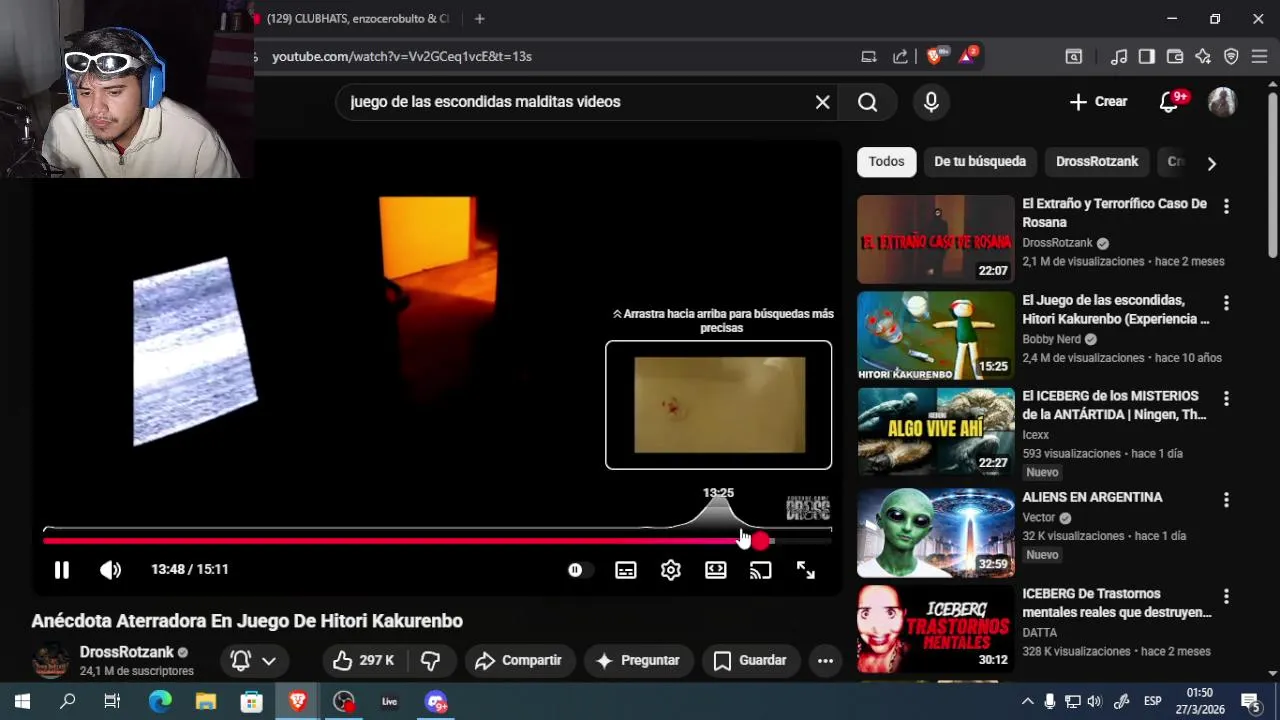Open ALIENS EN ARGENTINA video
Screen dimensions: 1280x720
point(1092,497)
